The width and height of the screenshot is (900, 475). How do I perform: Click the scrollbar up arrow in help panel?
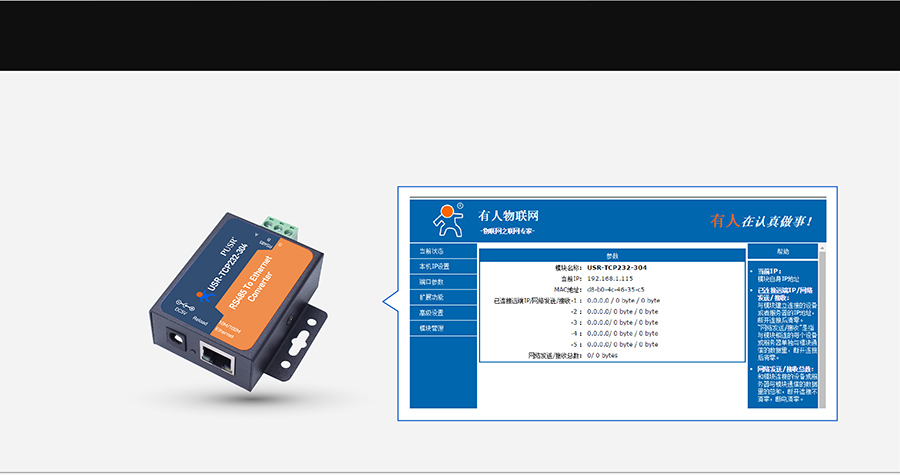click(822, 248)
